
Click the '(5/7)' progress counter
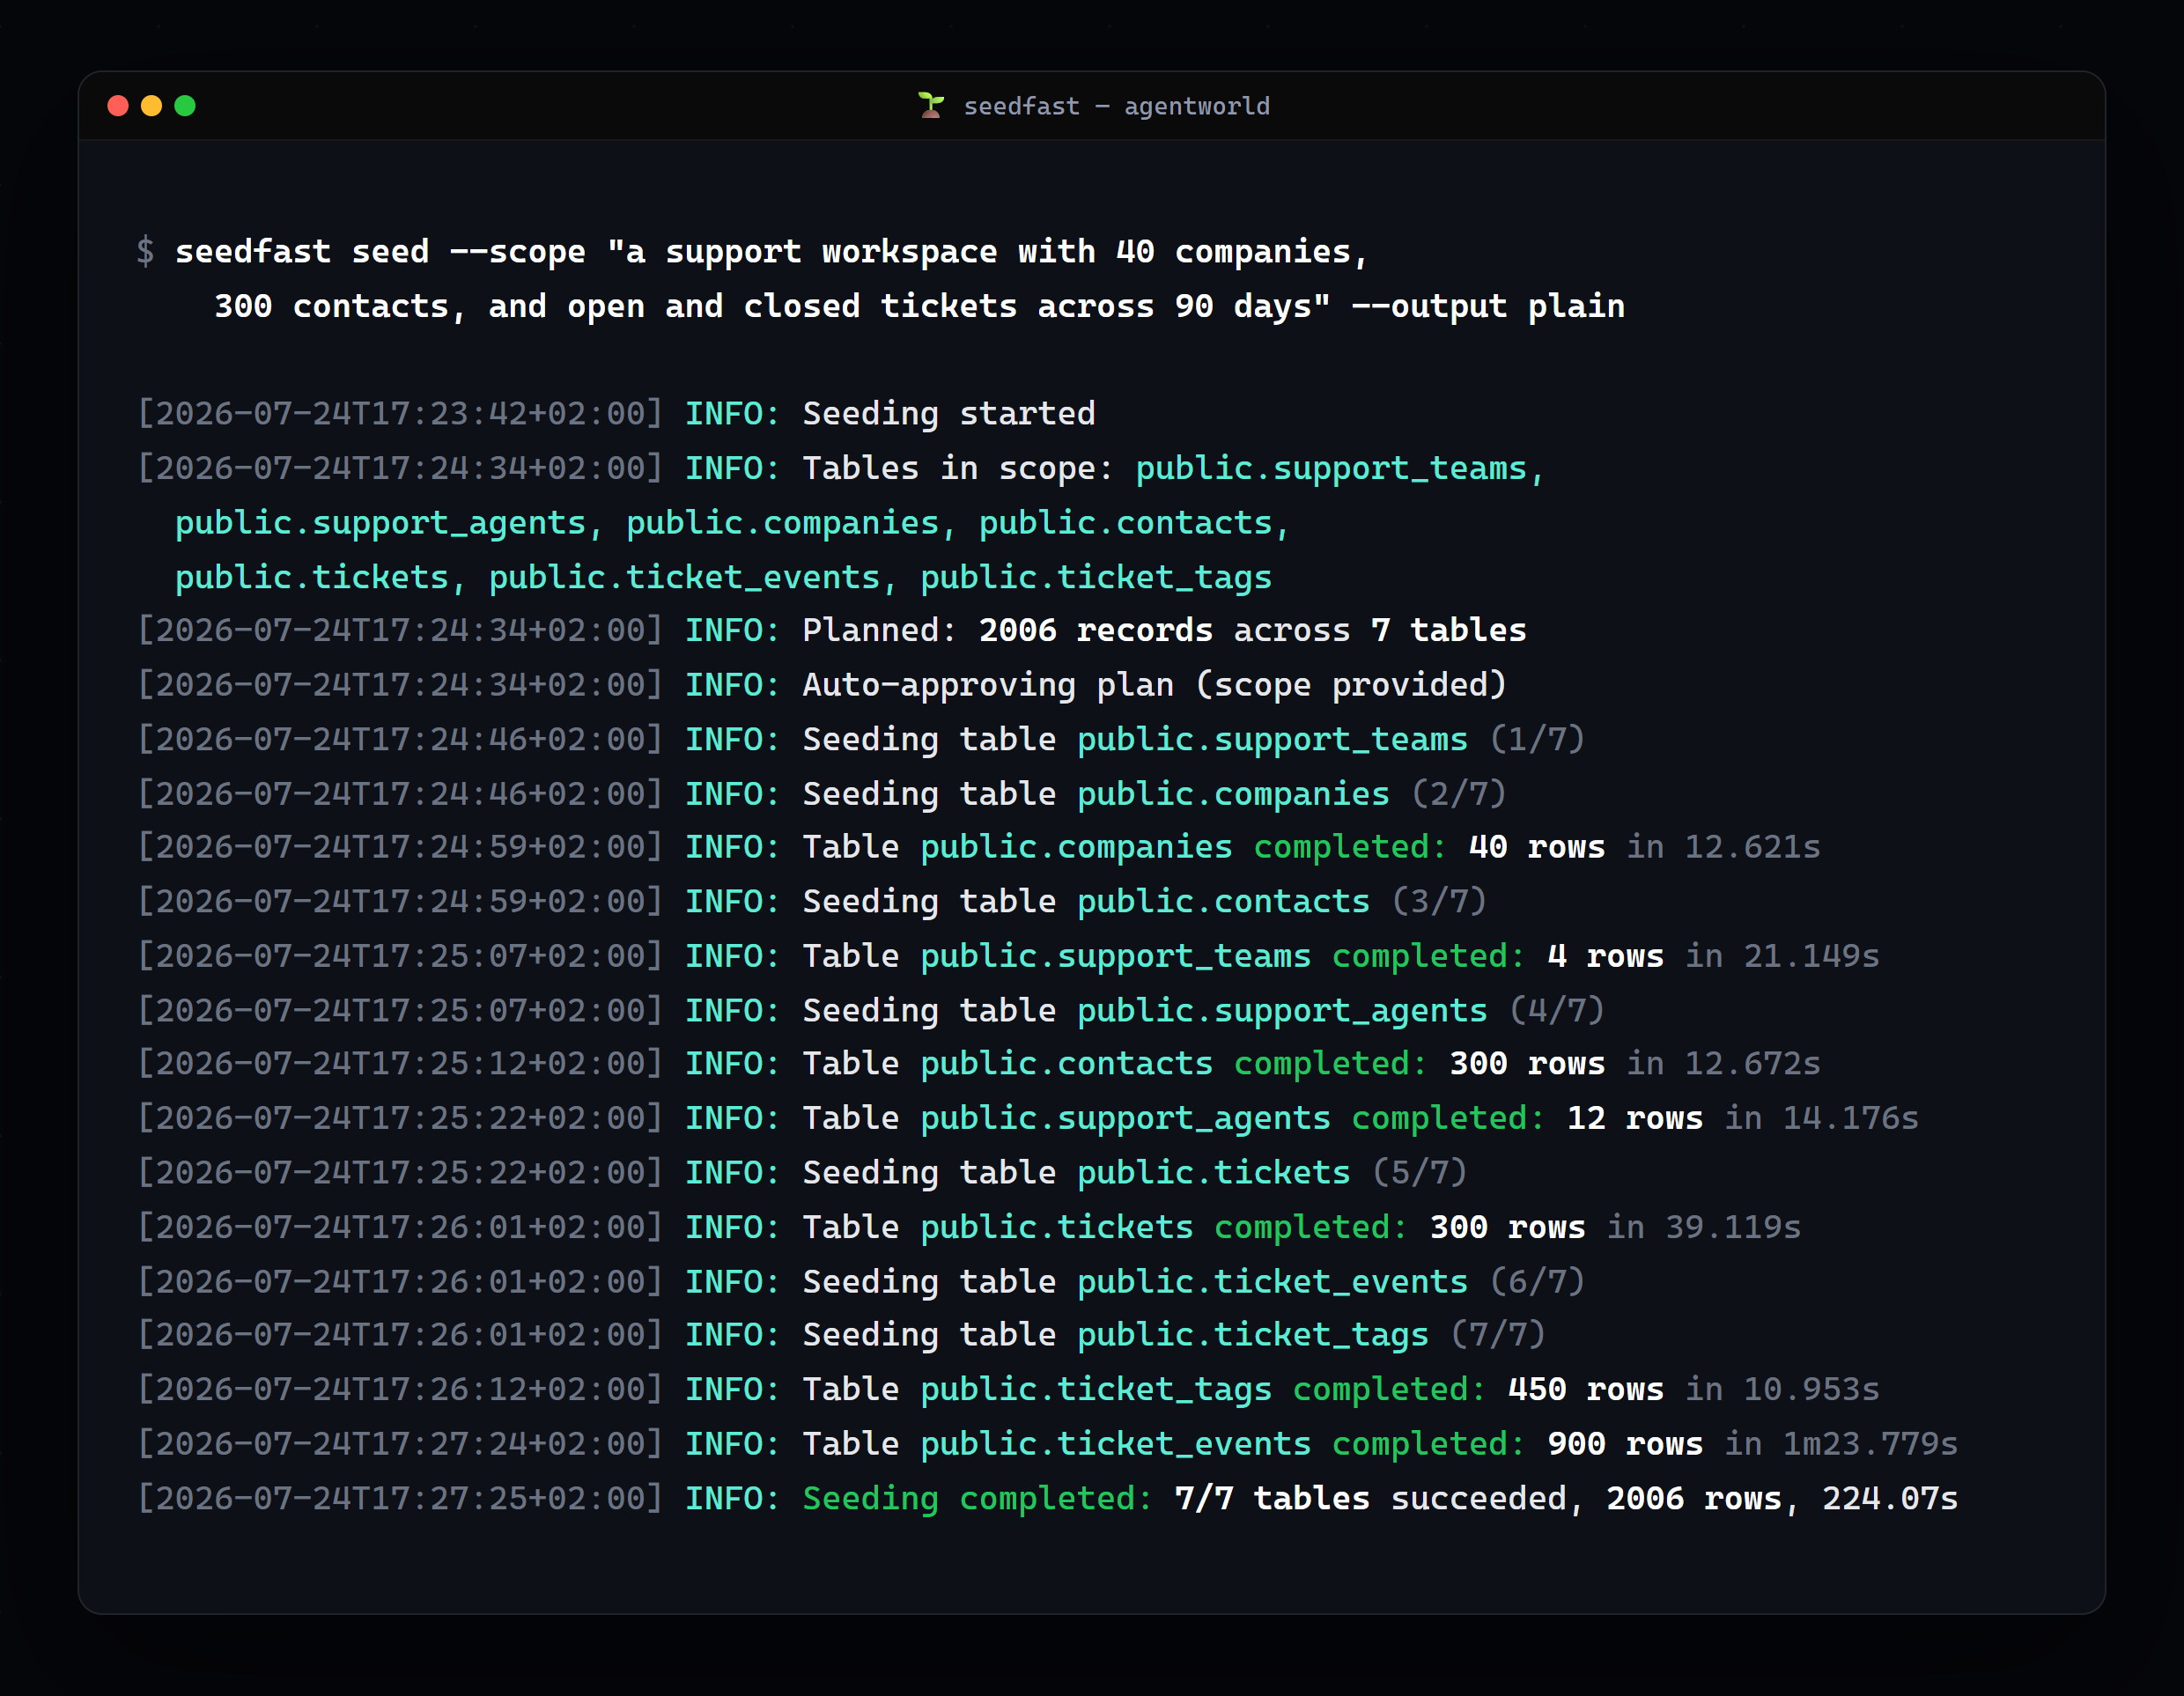1420,1172
